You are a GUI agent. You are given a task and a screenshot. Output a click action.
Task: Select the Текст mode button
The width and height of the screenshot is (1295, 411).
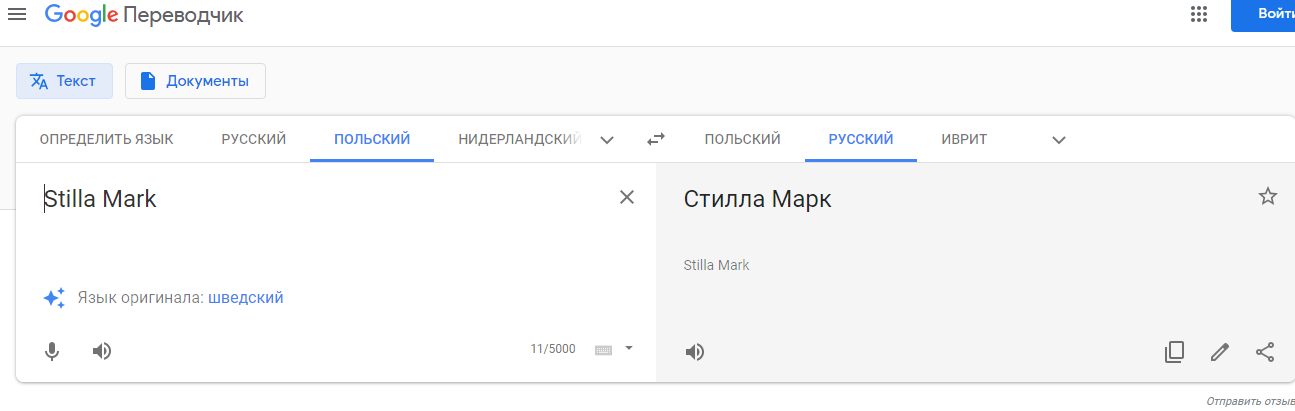(x=64, y=81)
